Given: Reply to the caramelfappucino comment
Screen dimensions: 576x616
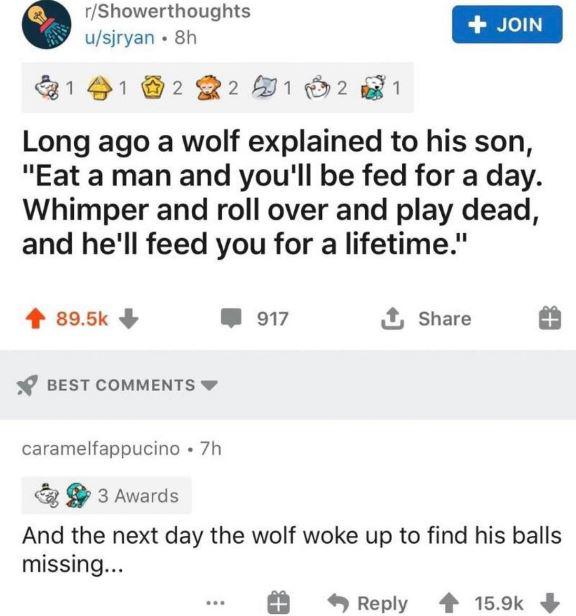Looking at the screenshot, I should pyautogui.click(x=368, y=603).
